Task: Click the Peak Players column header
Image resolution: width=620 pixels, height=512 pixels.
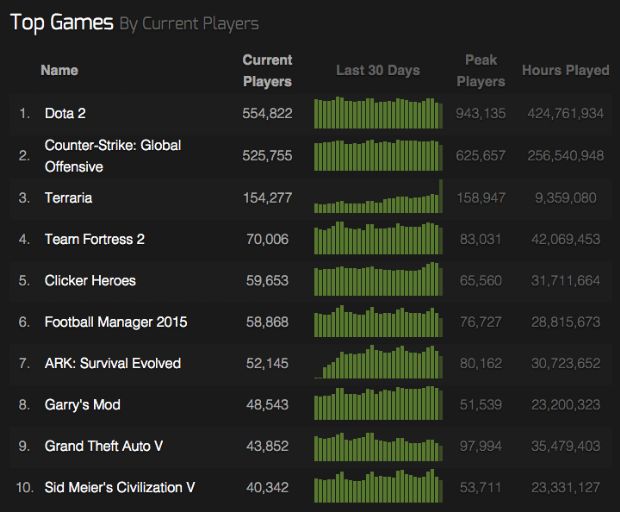Action: pyautogui.click(x=481, y=71)
